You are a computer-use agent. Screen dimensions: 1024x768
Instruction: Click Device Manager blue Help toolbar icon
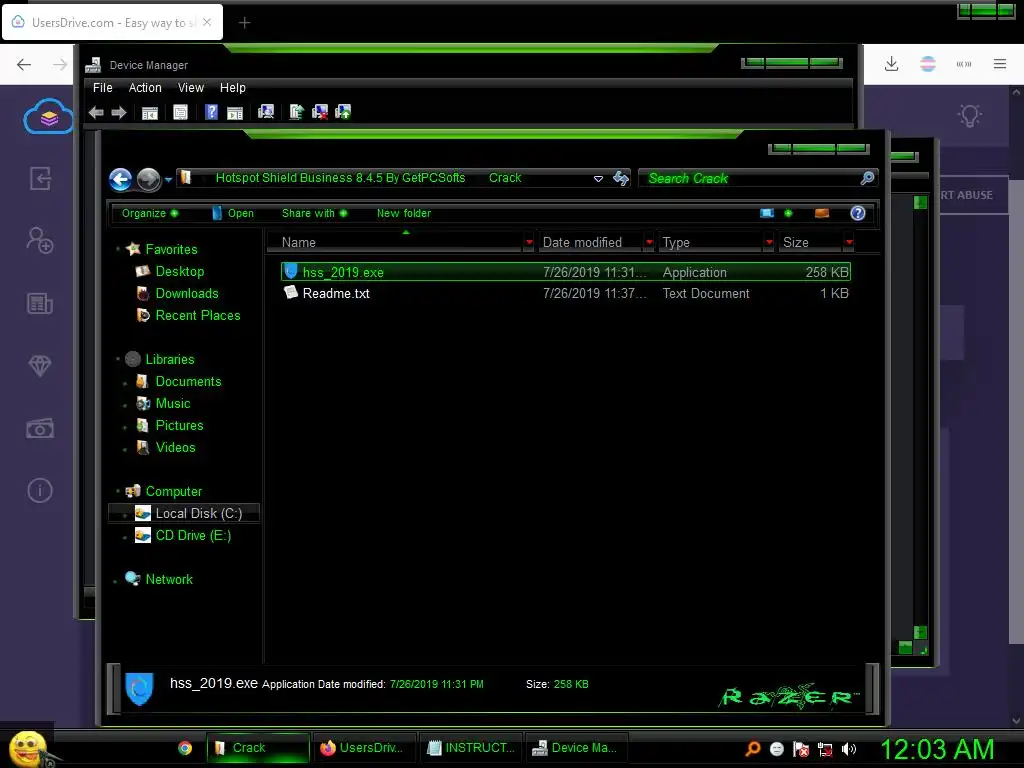tap(211, 112)
